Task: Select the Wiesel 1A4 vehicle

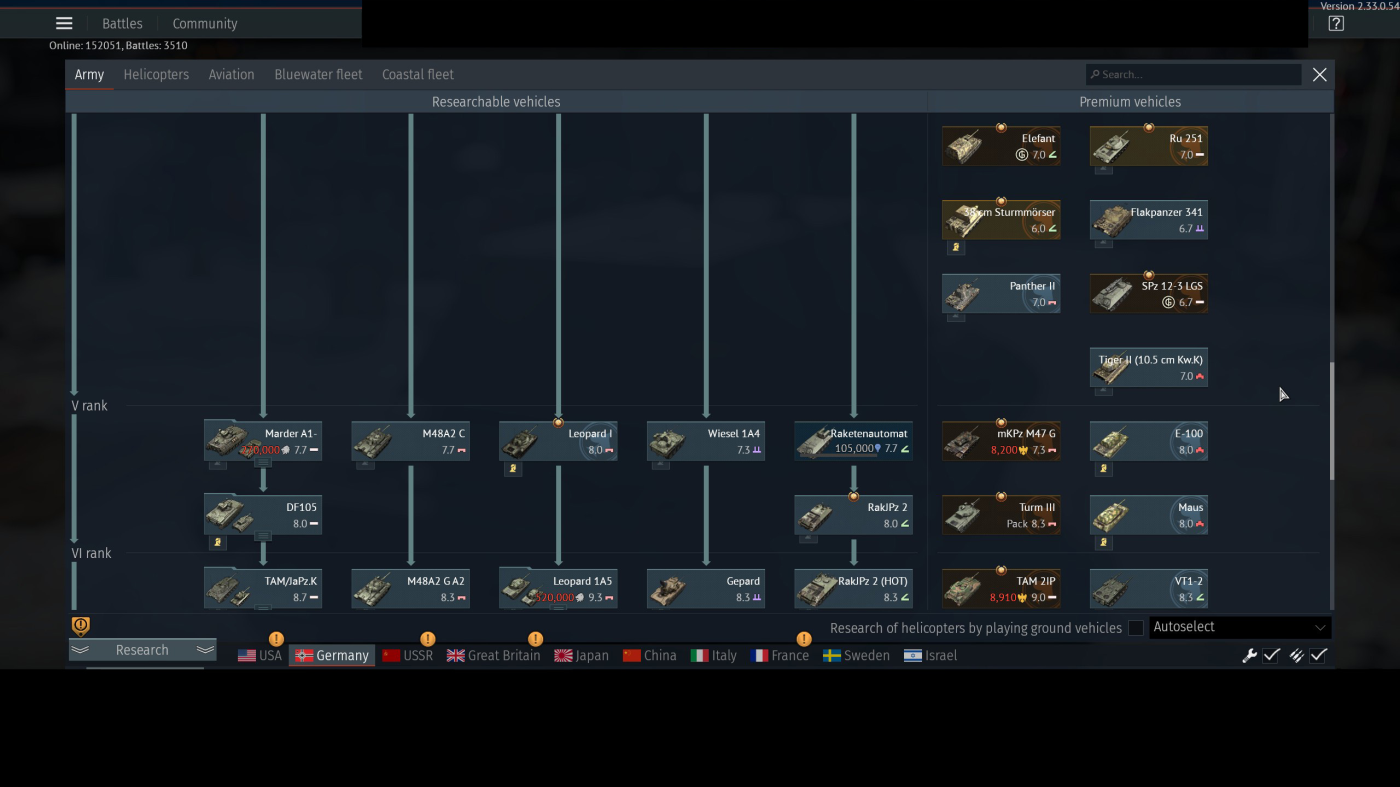Action: pyautogui.click(x=706, y=442)
